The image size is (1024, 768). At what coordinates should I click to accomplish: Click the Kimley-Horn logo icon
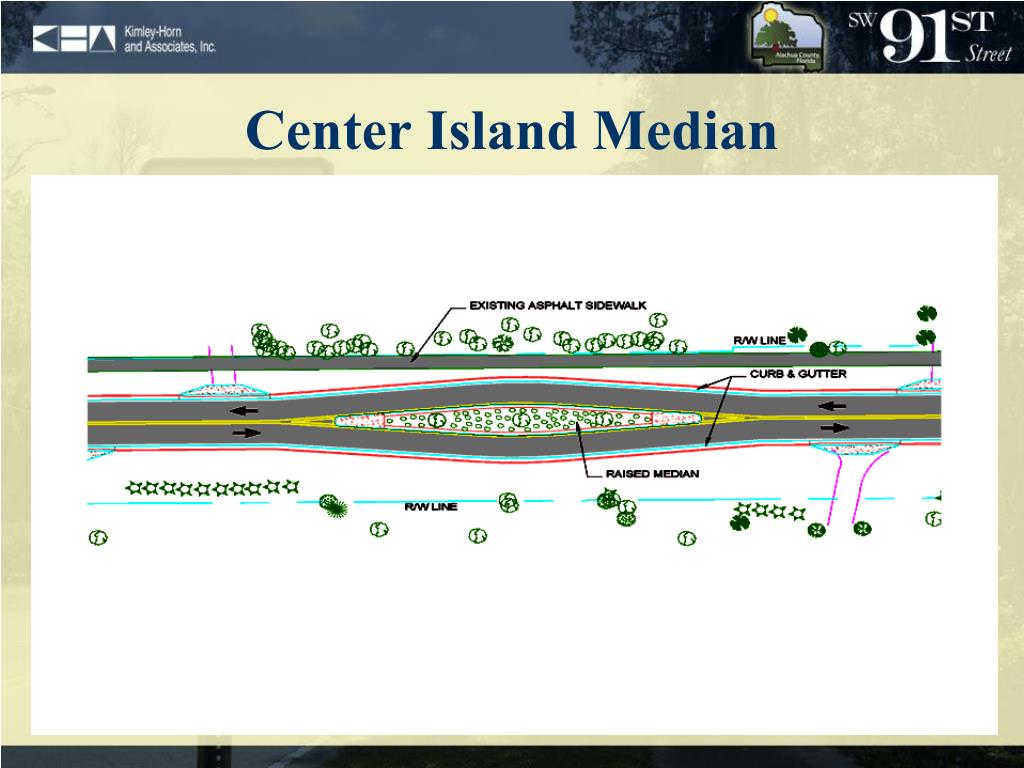pyautogui.click(x=74, y=39)
